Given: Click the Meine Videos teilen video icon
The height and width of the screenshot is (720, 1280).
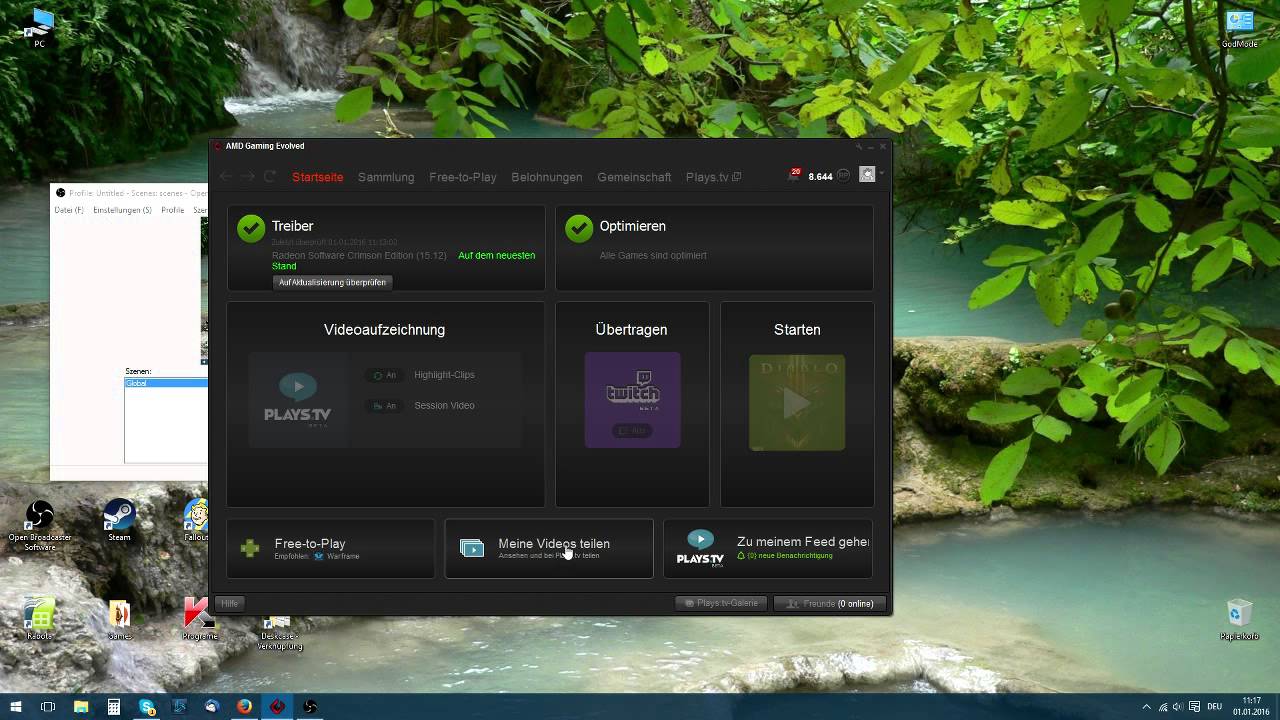Looking at the screenshot, I should point(472,548).
